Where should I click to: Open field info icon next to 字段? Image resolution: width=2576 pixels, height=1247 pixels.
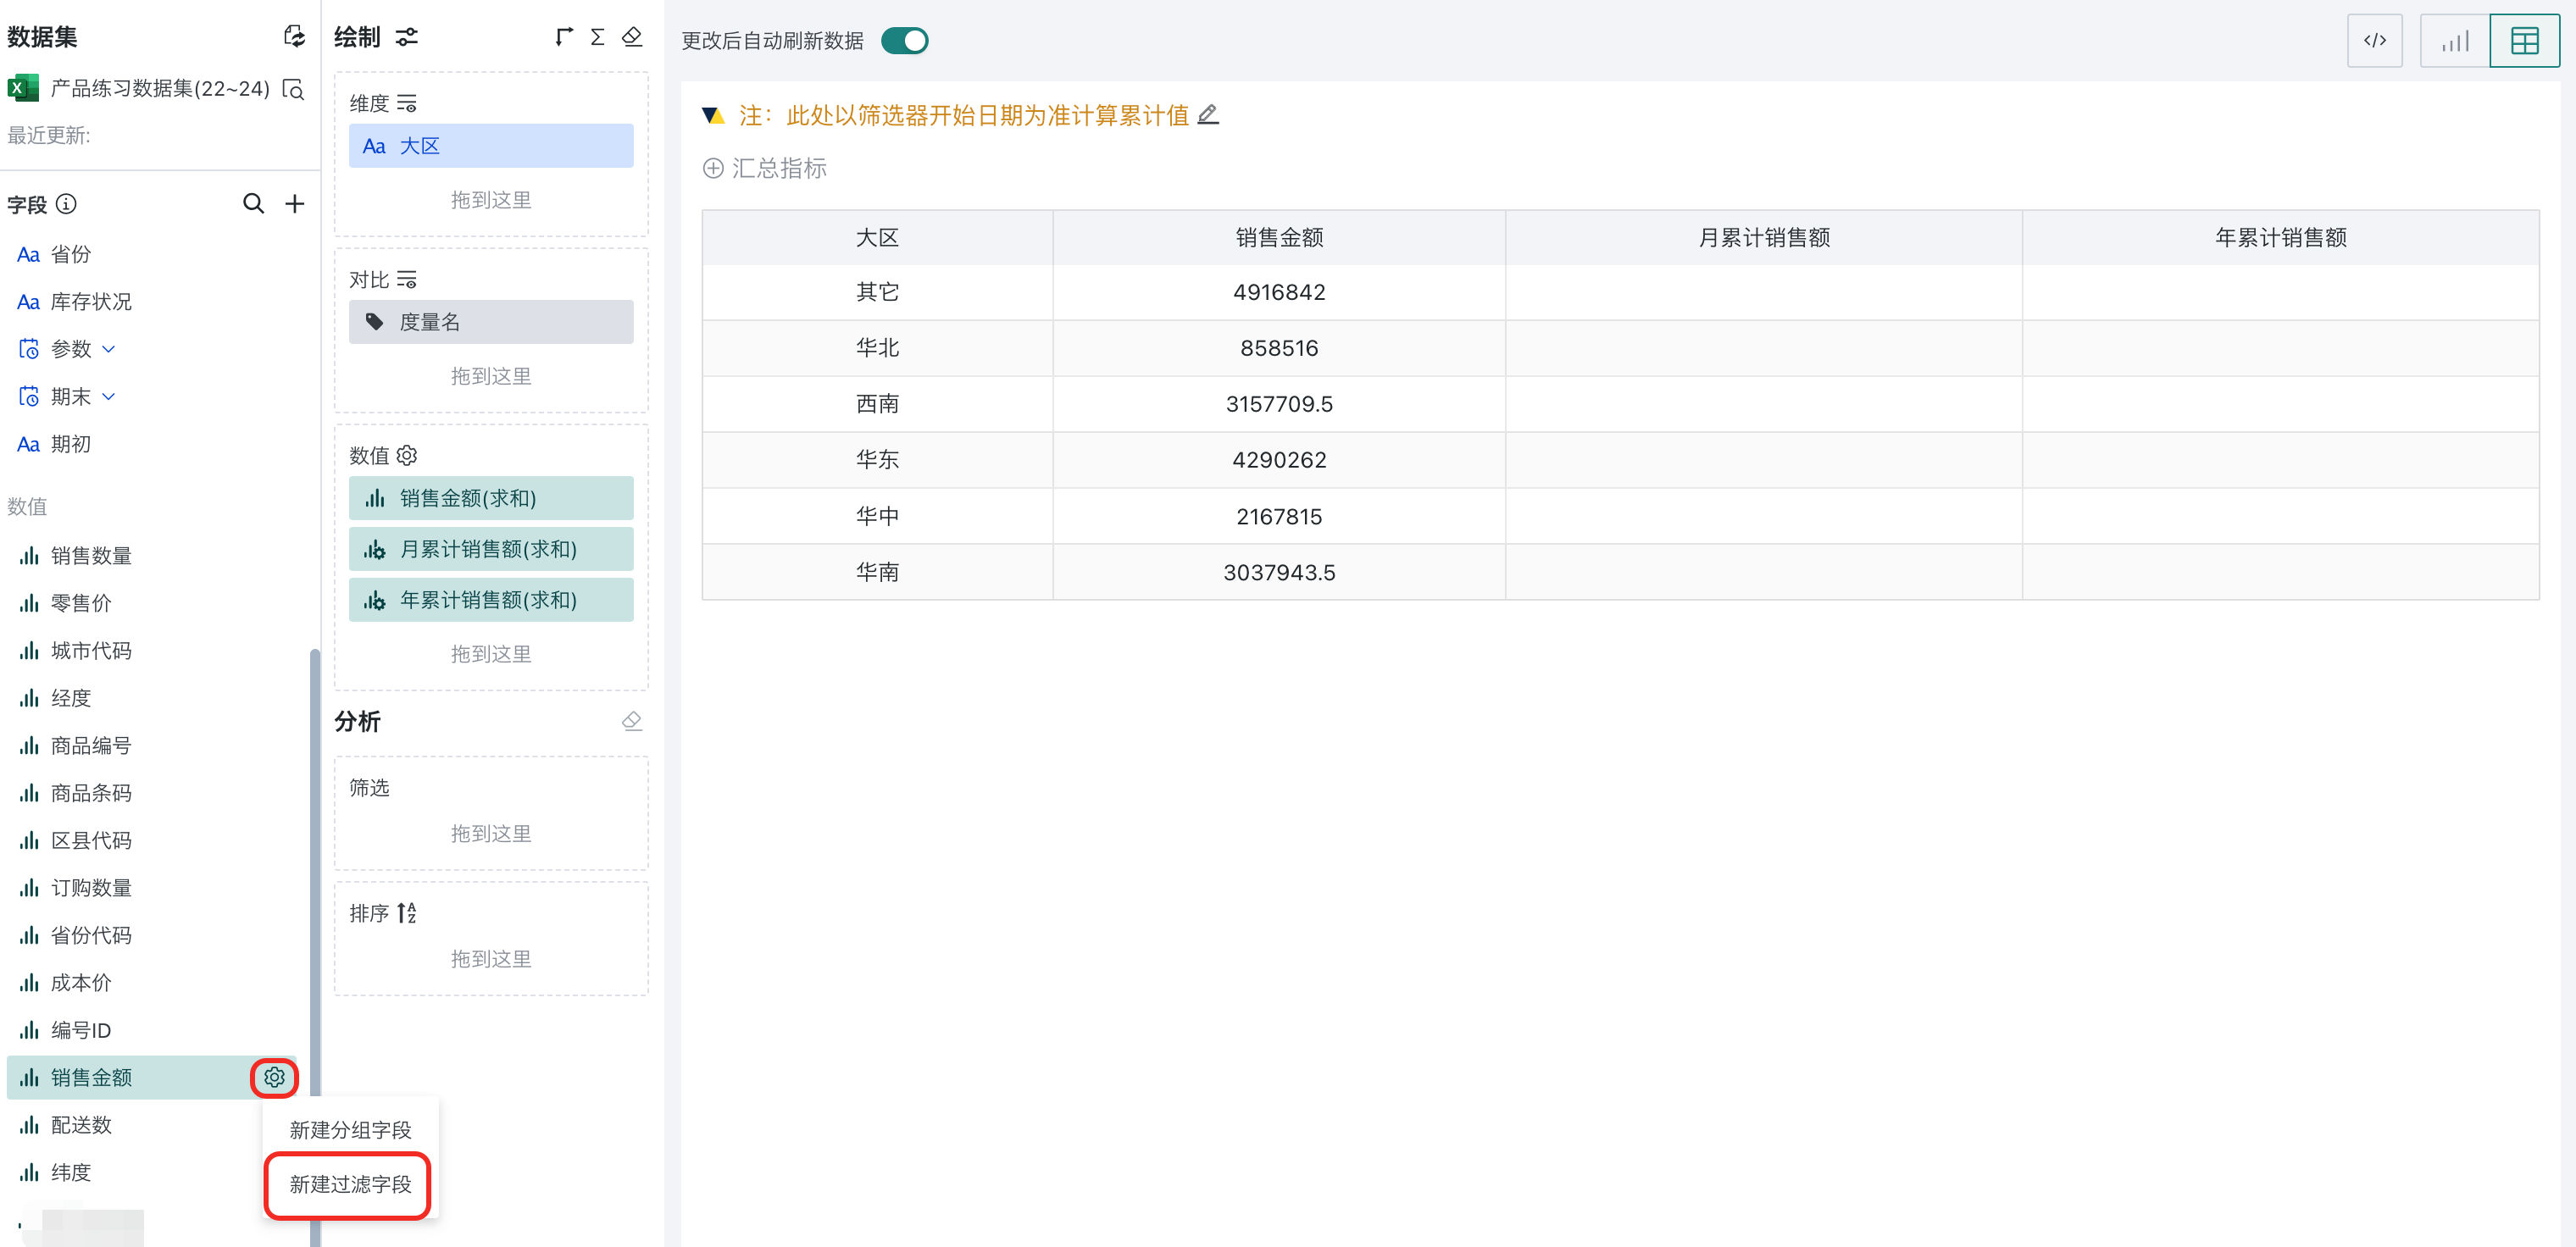[66, 204]
